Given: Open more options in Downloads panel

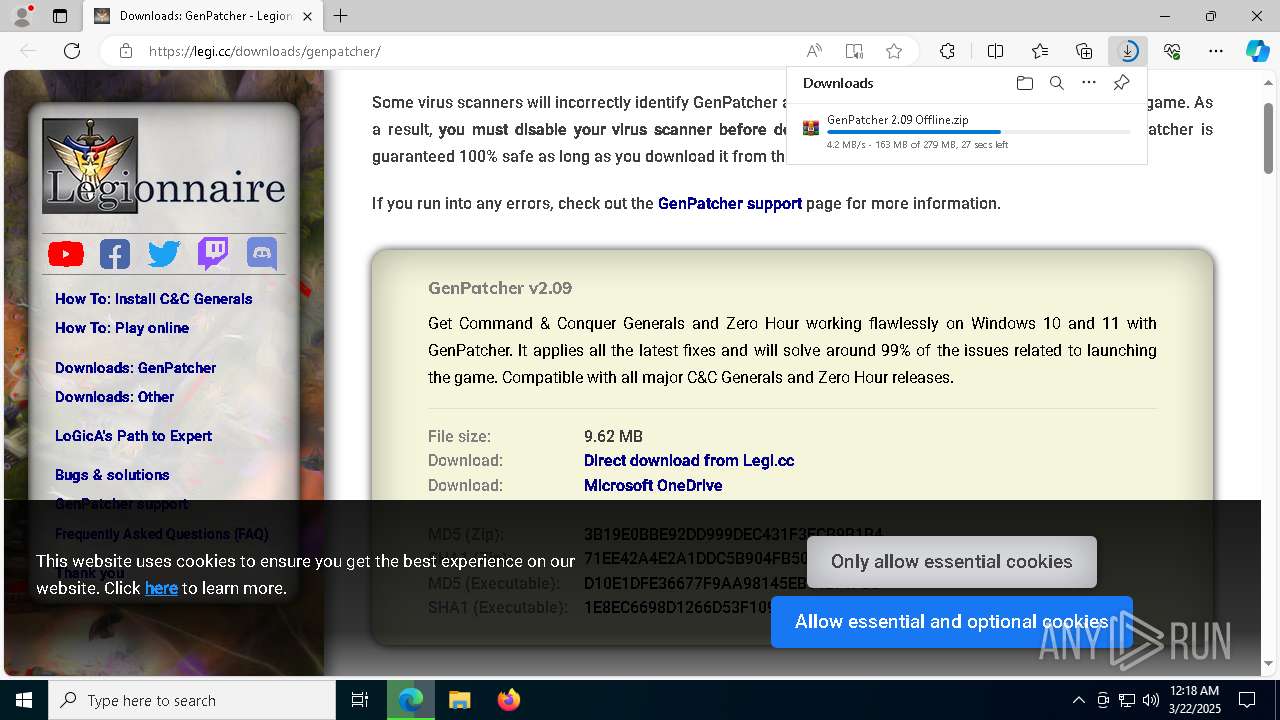Looking at the screenshot, I should 1089,83.
